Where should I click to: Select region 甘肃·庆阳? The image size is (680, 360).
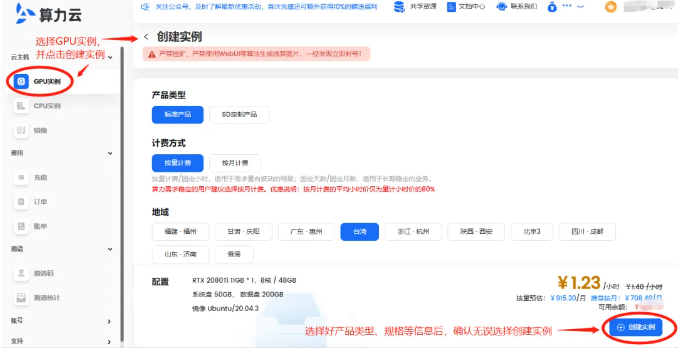[x=244, y=232]
